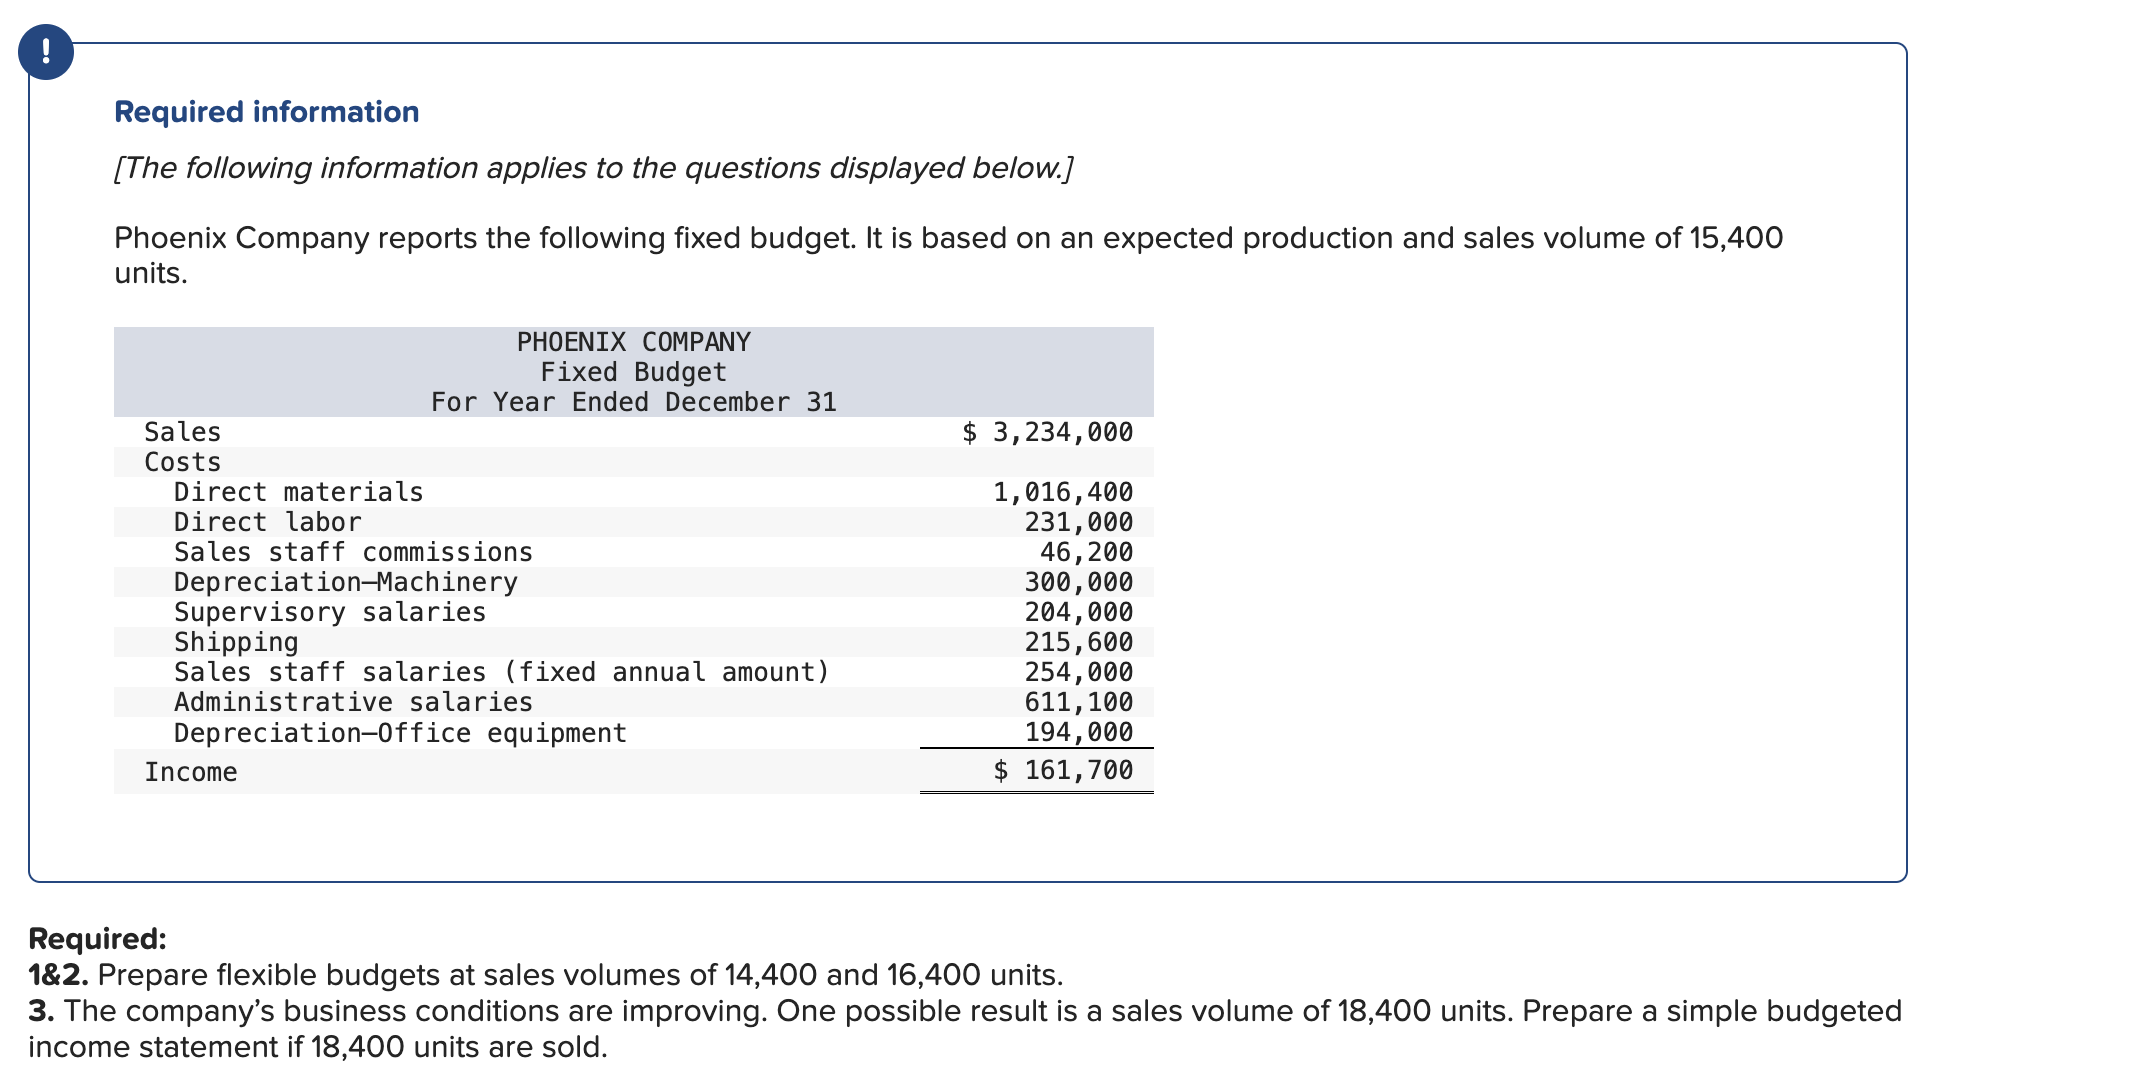Click the 'Required information' heading

click(x=266, y=112)
